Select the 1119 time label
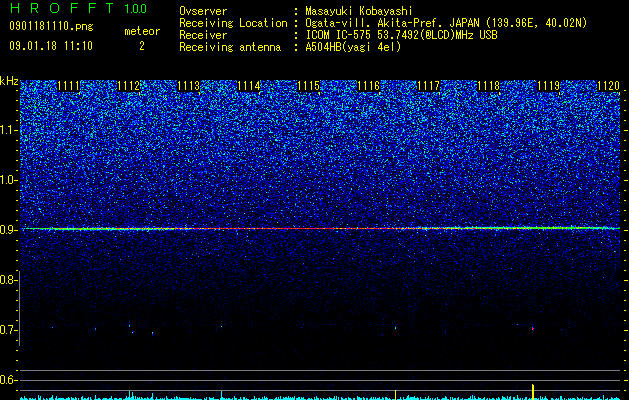Viewport: 629px width, 400px height. (548, 86)
